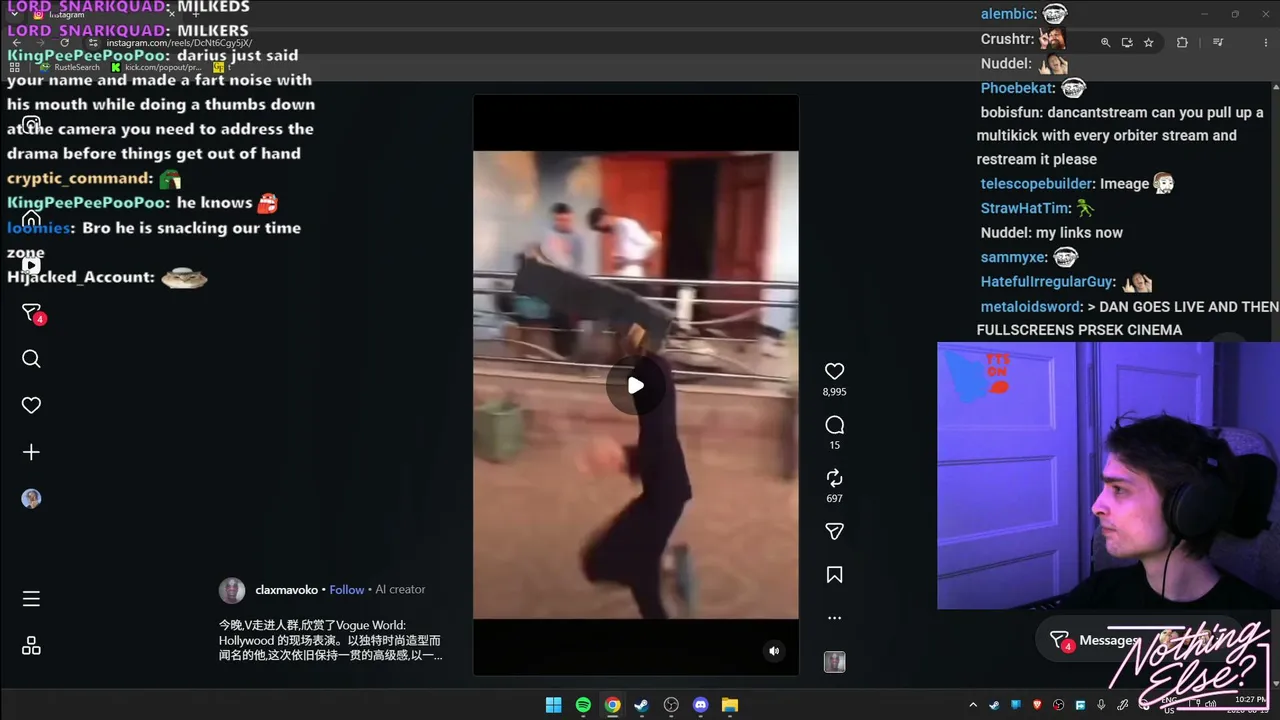Open Chrome media controls icon
Screen dimensions: 1280x720
point(1218,43)
